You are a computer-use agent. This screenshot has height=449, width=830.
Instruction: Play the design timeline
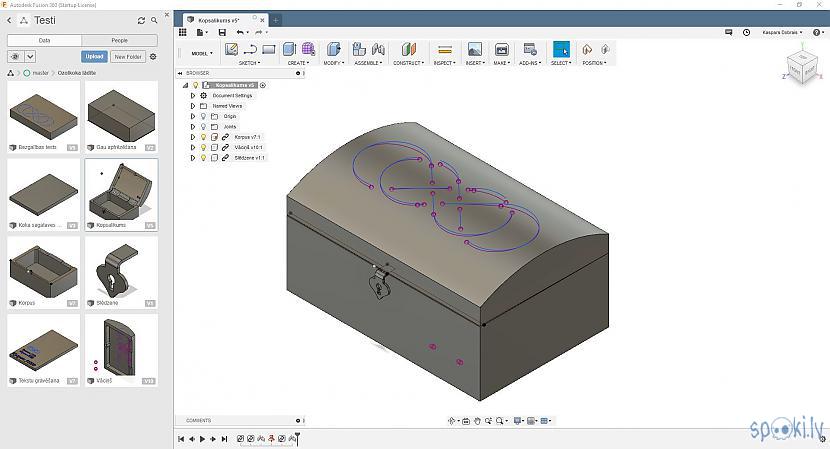tap(202, 439)
